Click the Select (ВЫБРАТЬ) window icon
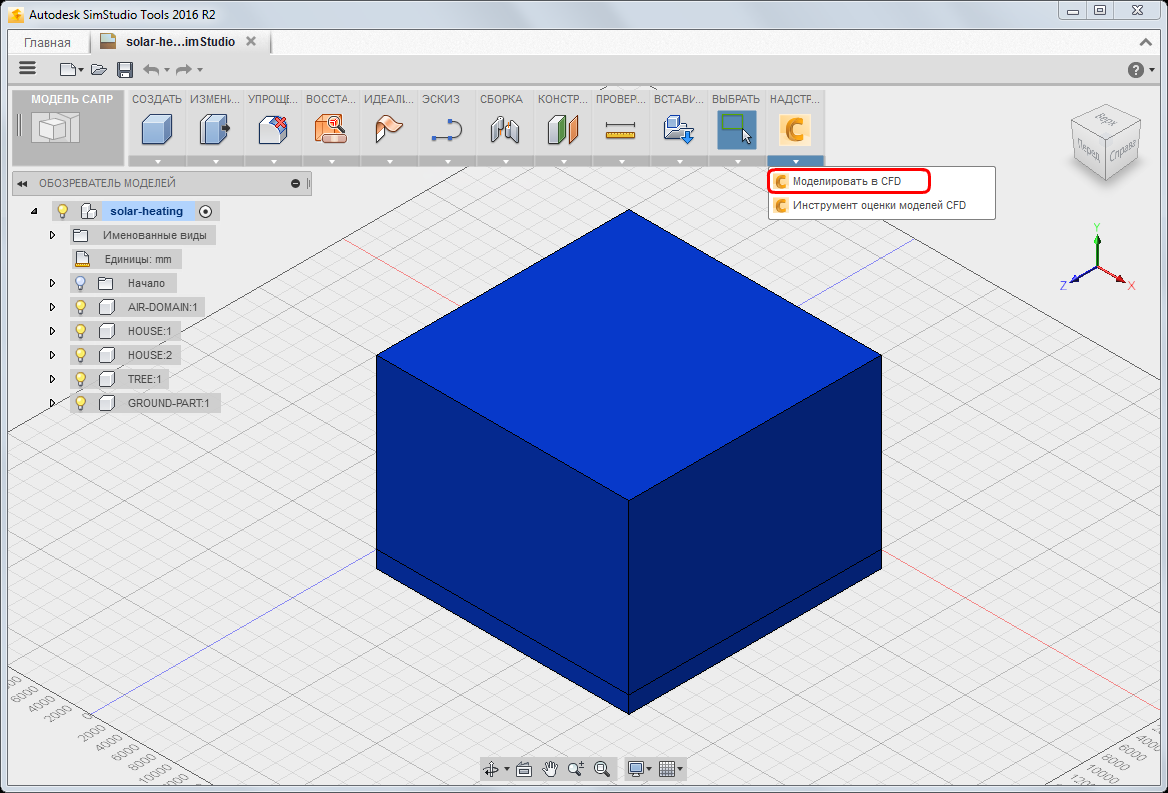 pyautogui.click(x=737, y=130)
